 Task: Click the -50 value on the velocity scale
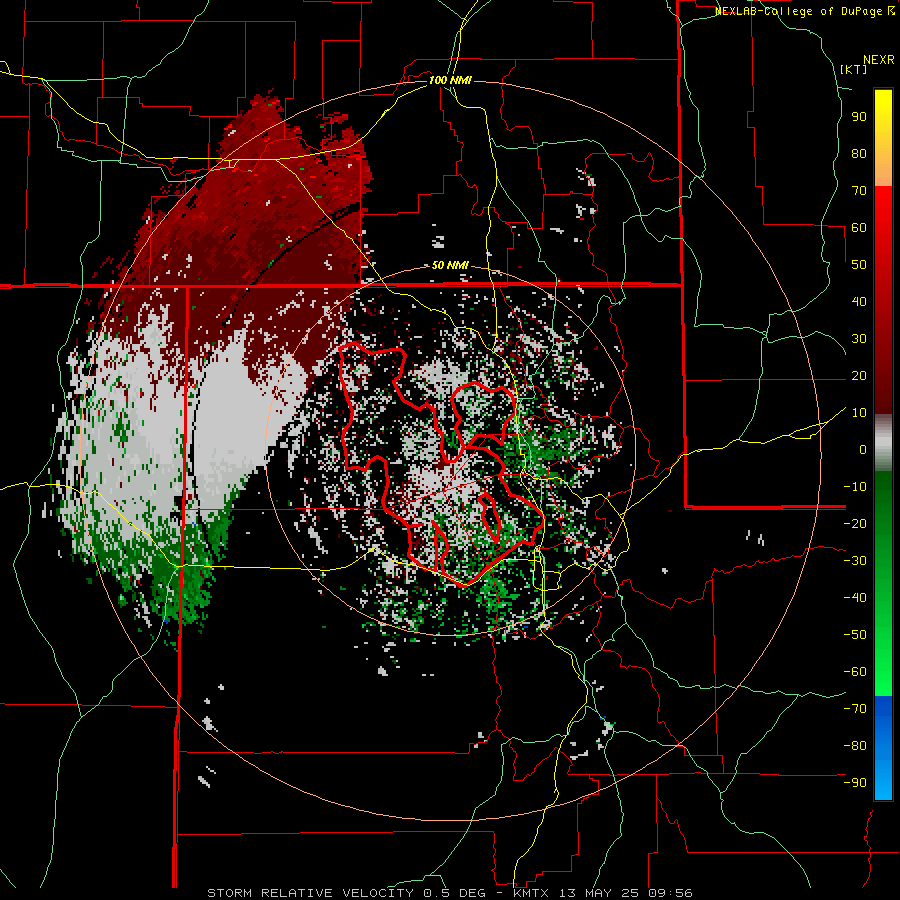(x=855, y=634)
